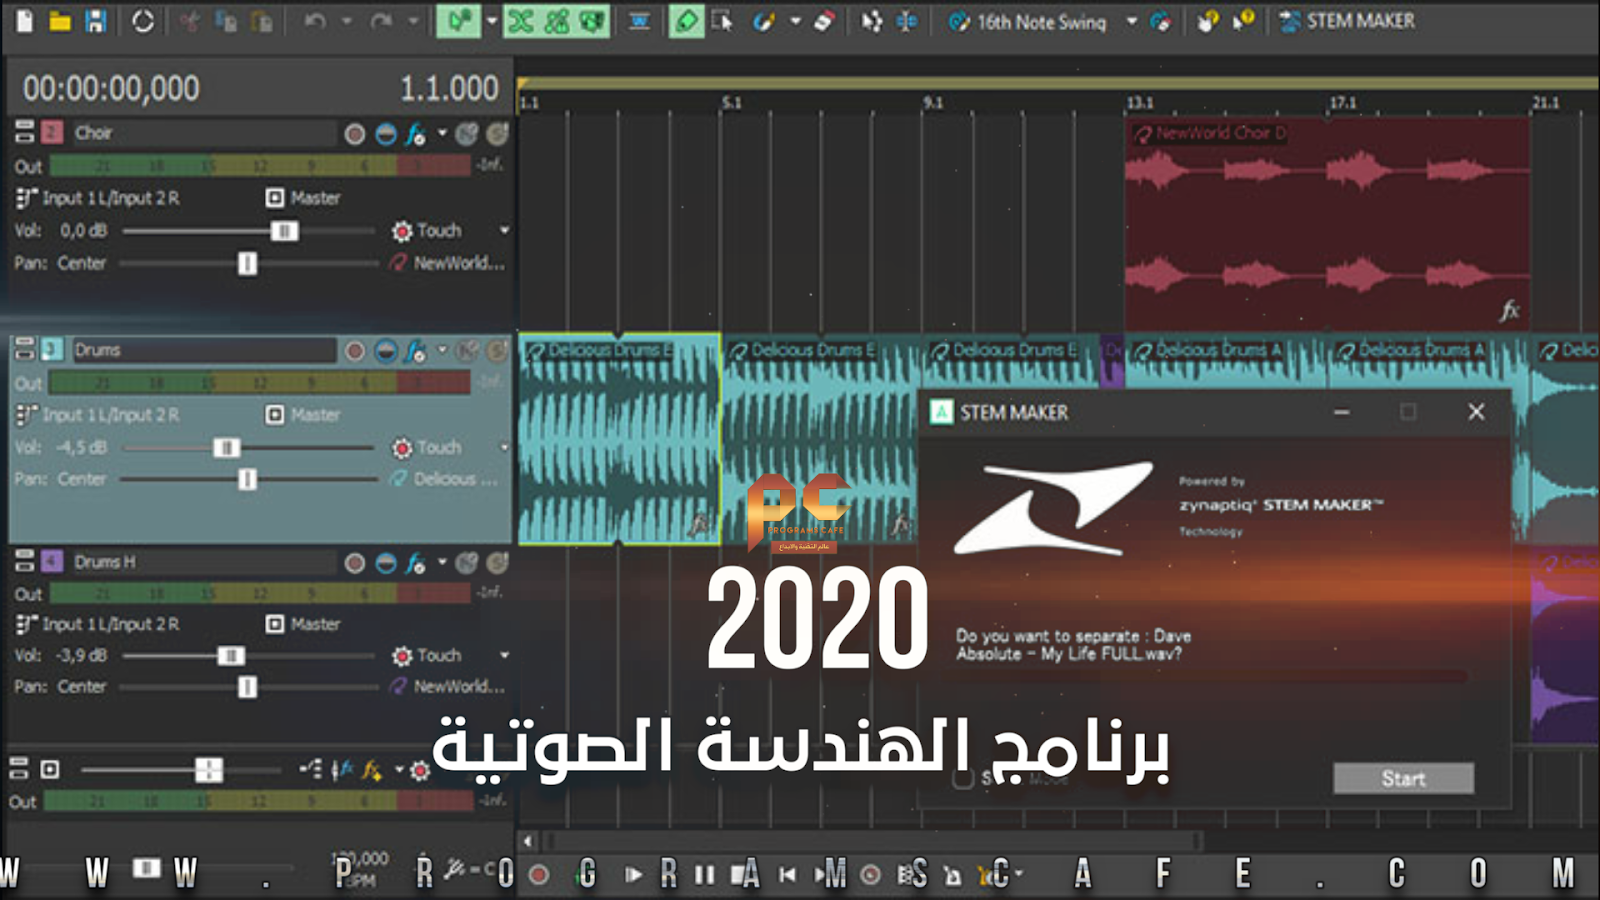1600x900 pixels.
Task: Select the Paint brush tool
Action: (764, 21)
